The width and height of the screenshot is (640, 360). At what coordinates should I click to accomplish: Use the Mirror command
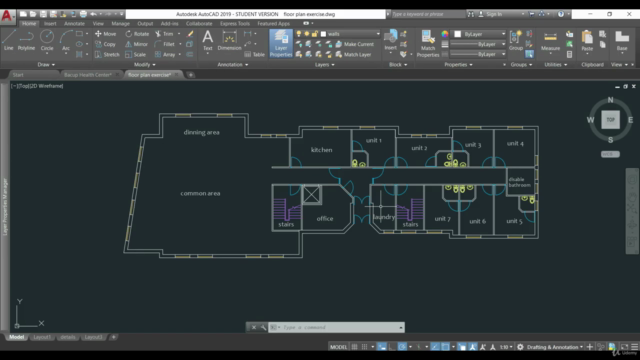click(x=136, y=44)
